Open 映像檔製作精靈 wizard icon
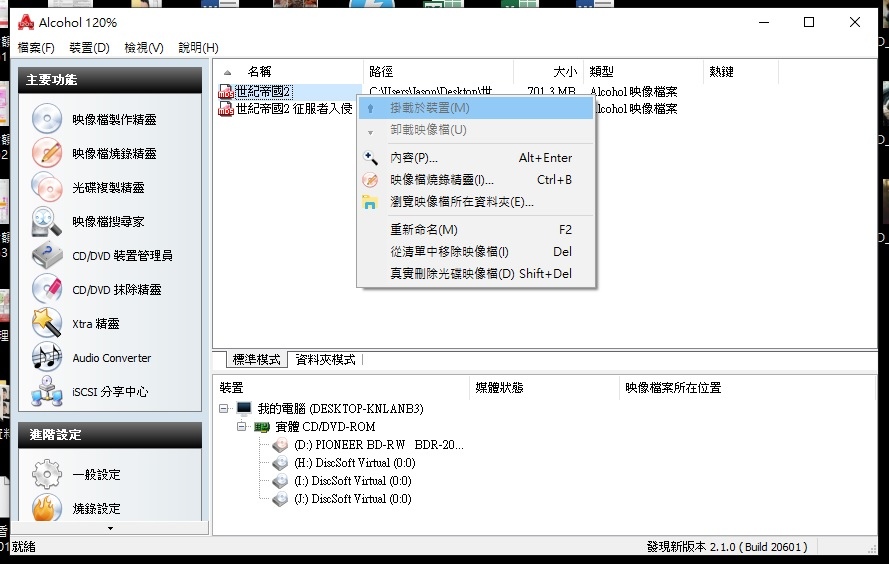 [x=46, y=119]
